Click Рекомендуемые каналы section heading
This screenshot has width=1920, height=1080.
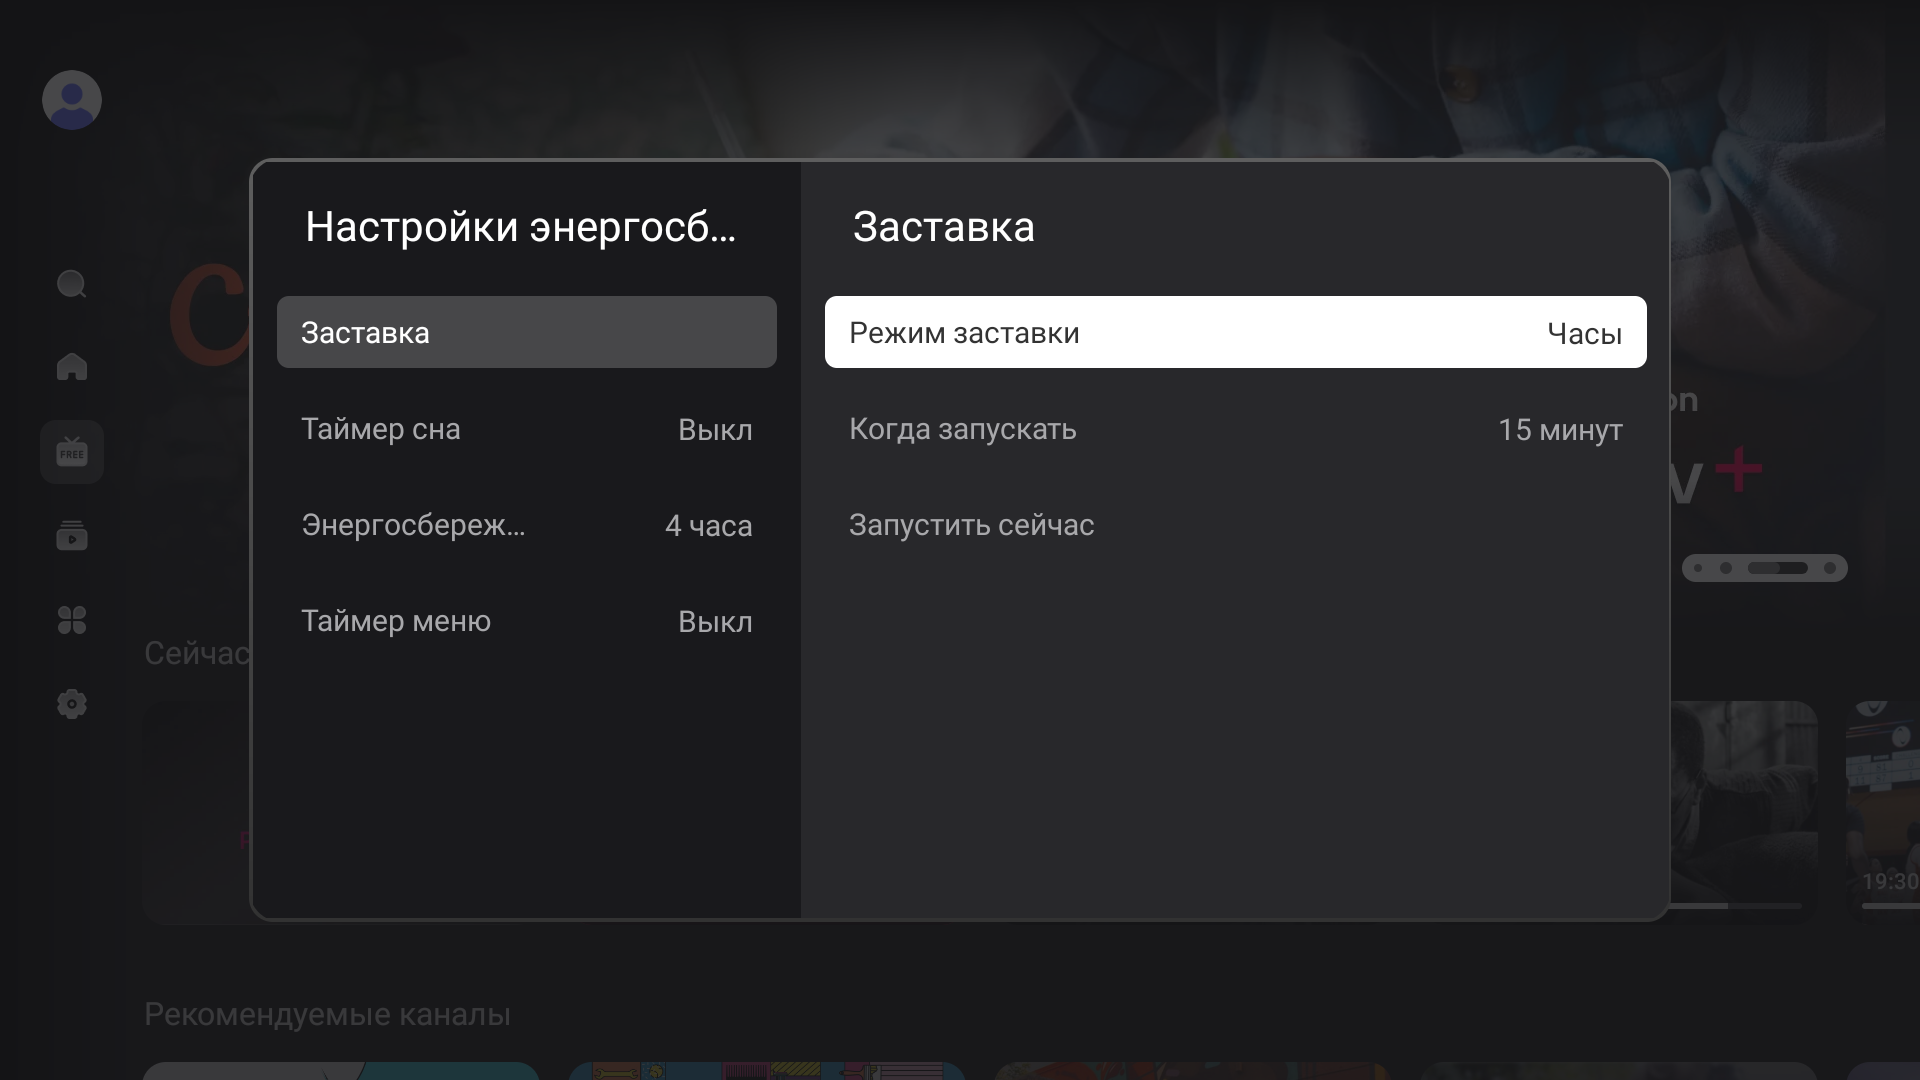pyautogui.click(x=327, y=1014)
